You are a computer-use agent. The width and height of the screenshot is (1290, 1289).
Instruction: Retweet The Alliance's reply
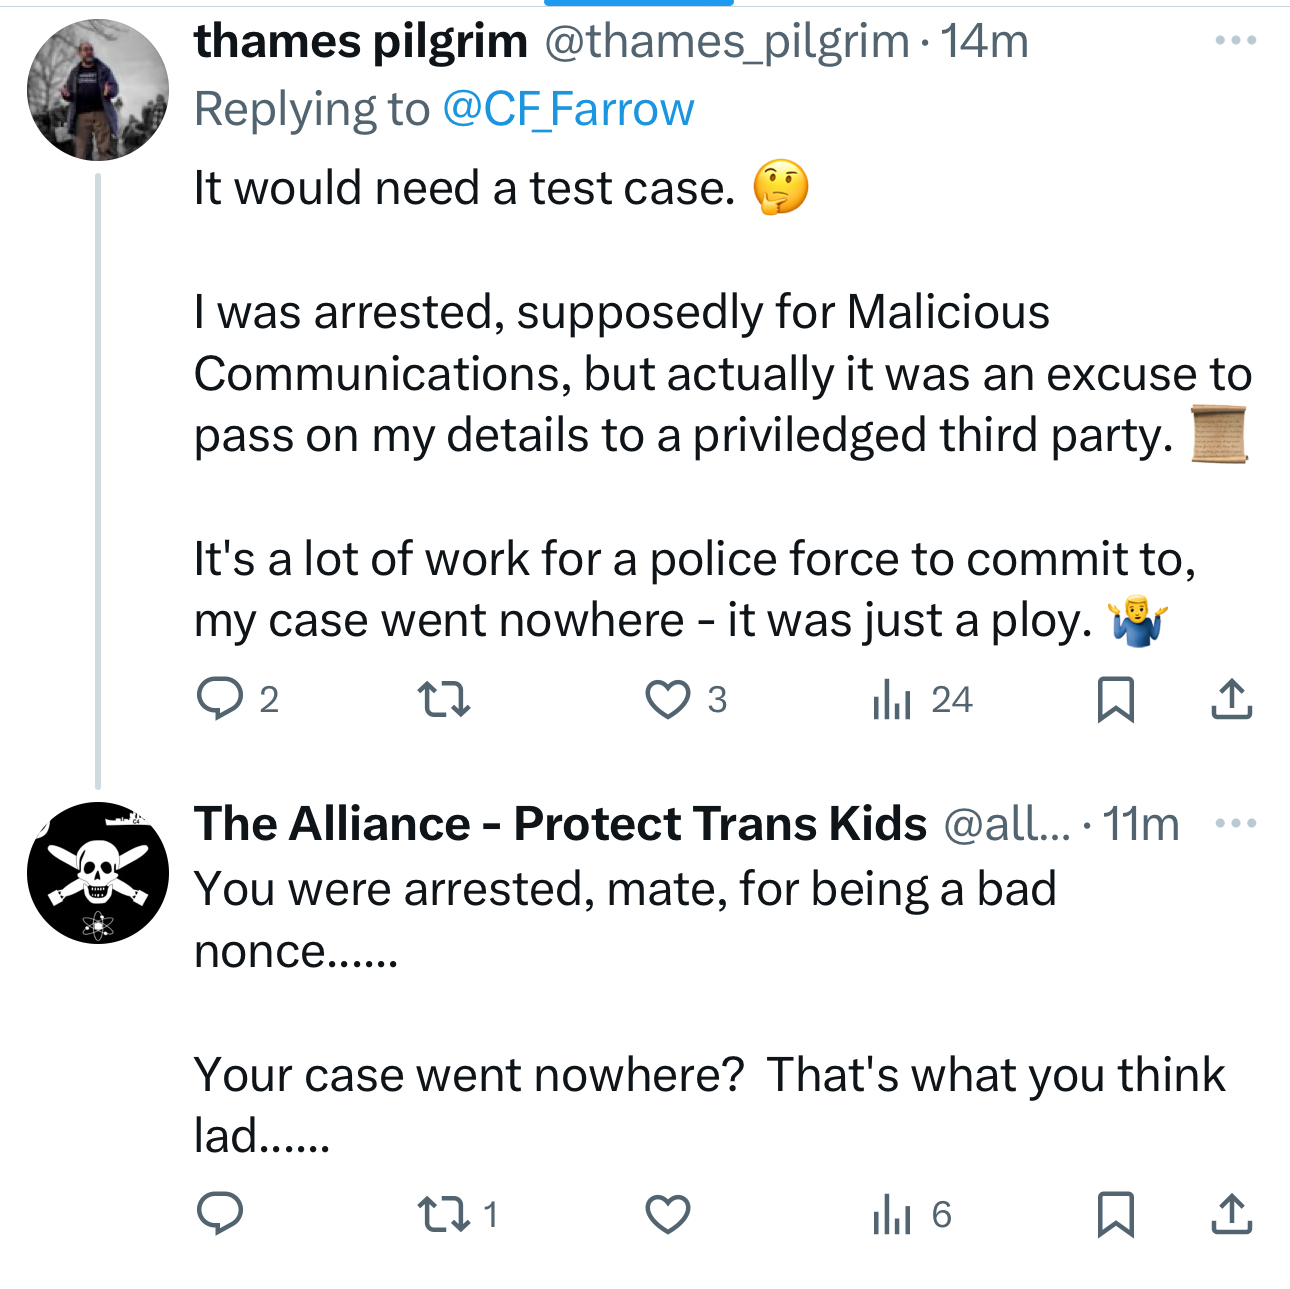pos(443,1214)
